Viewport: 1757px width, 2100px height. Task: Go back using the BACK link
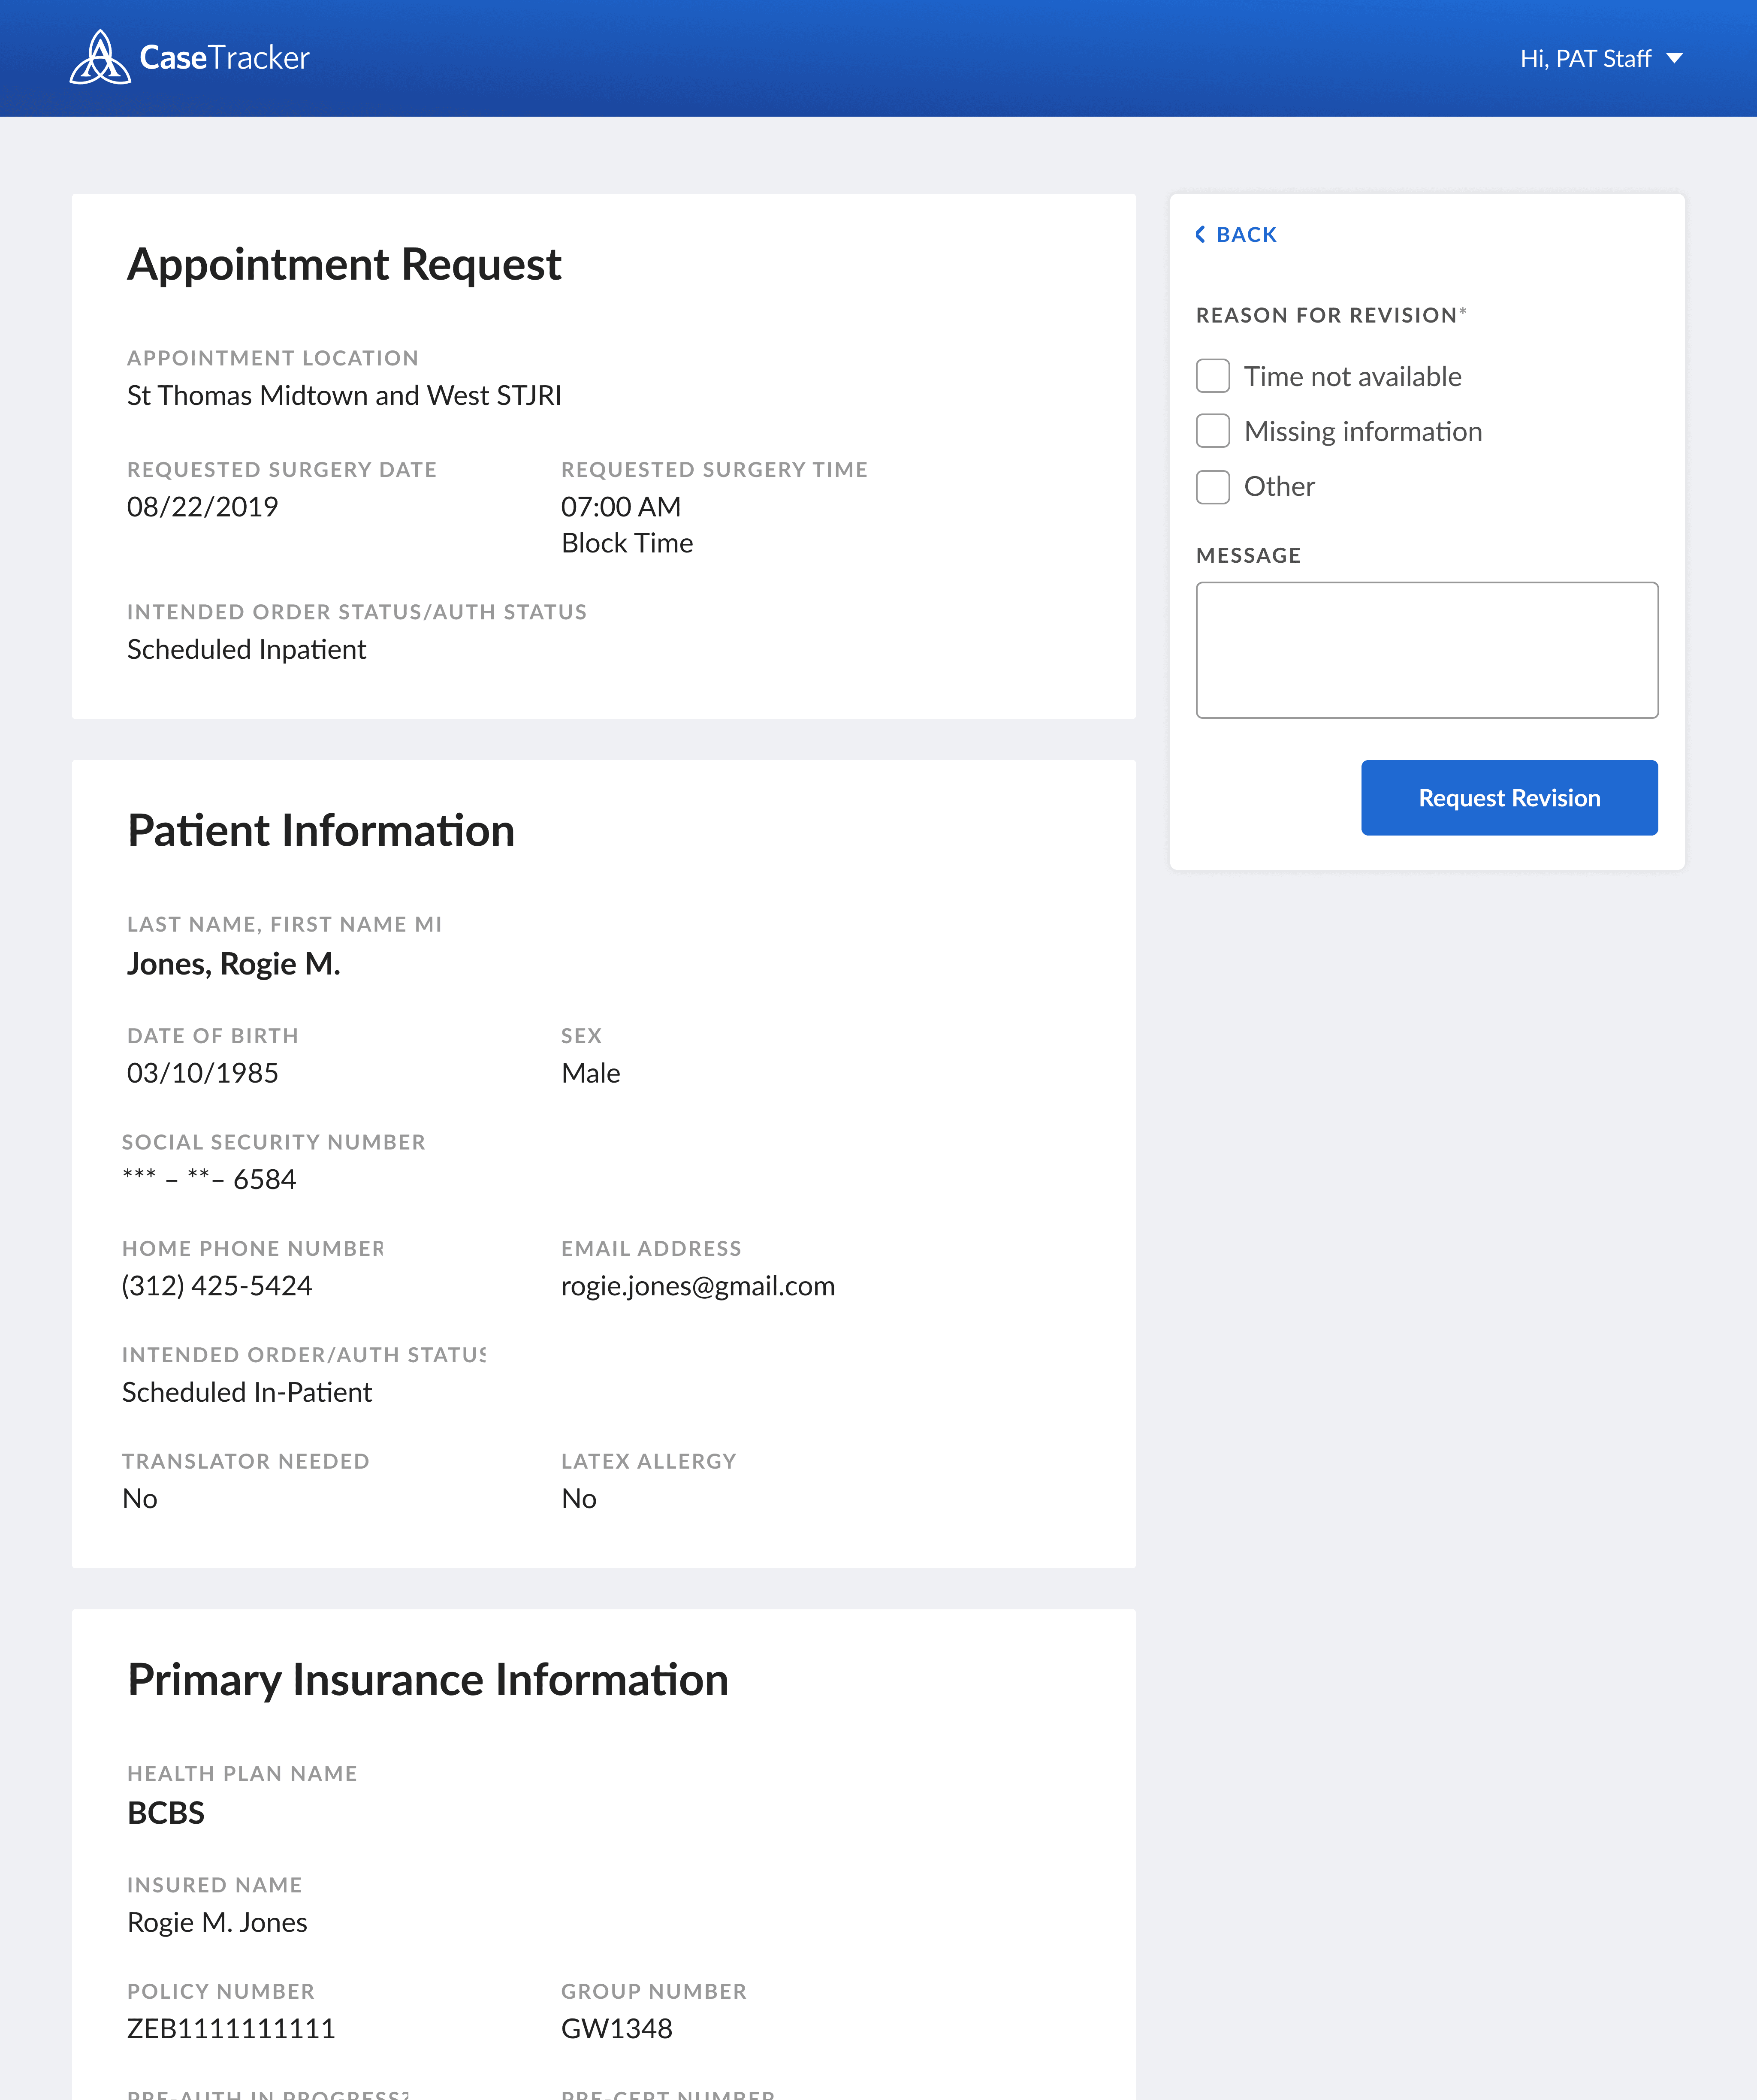[x=1246, y=234]
